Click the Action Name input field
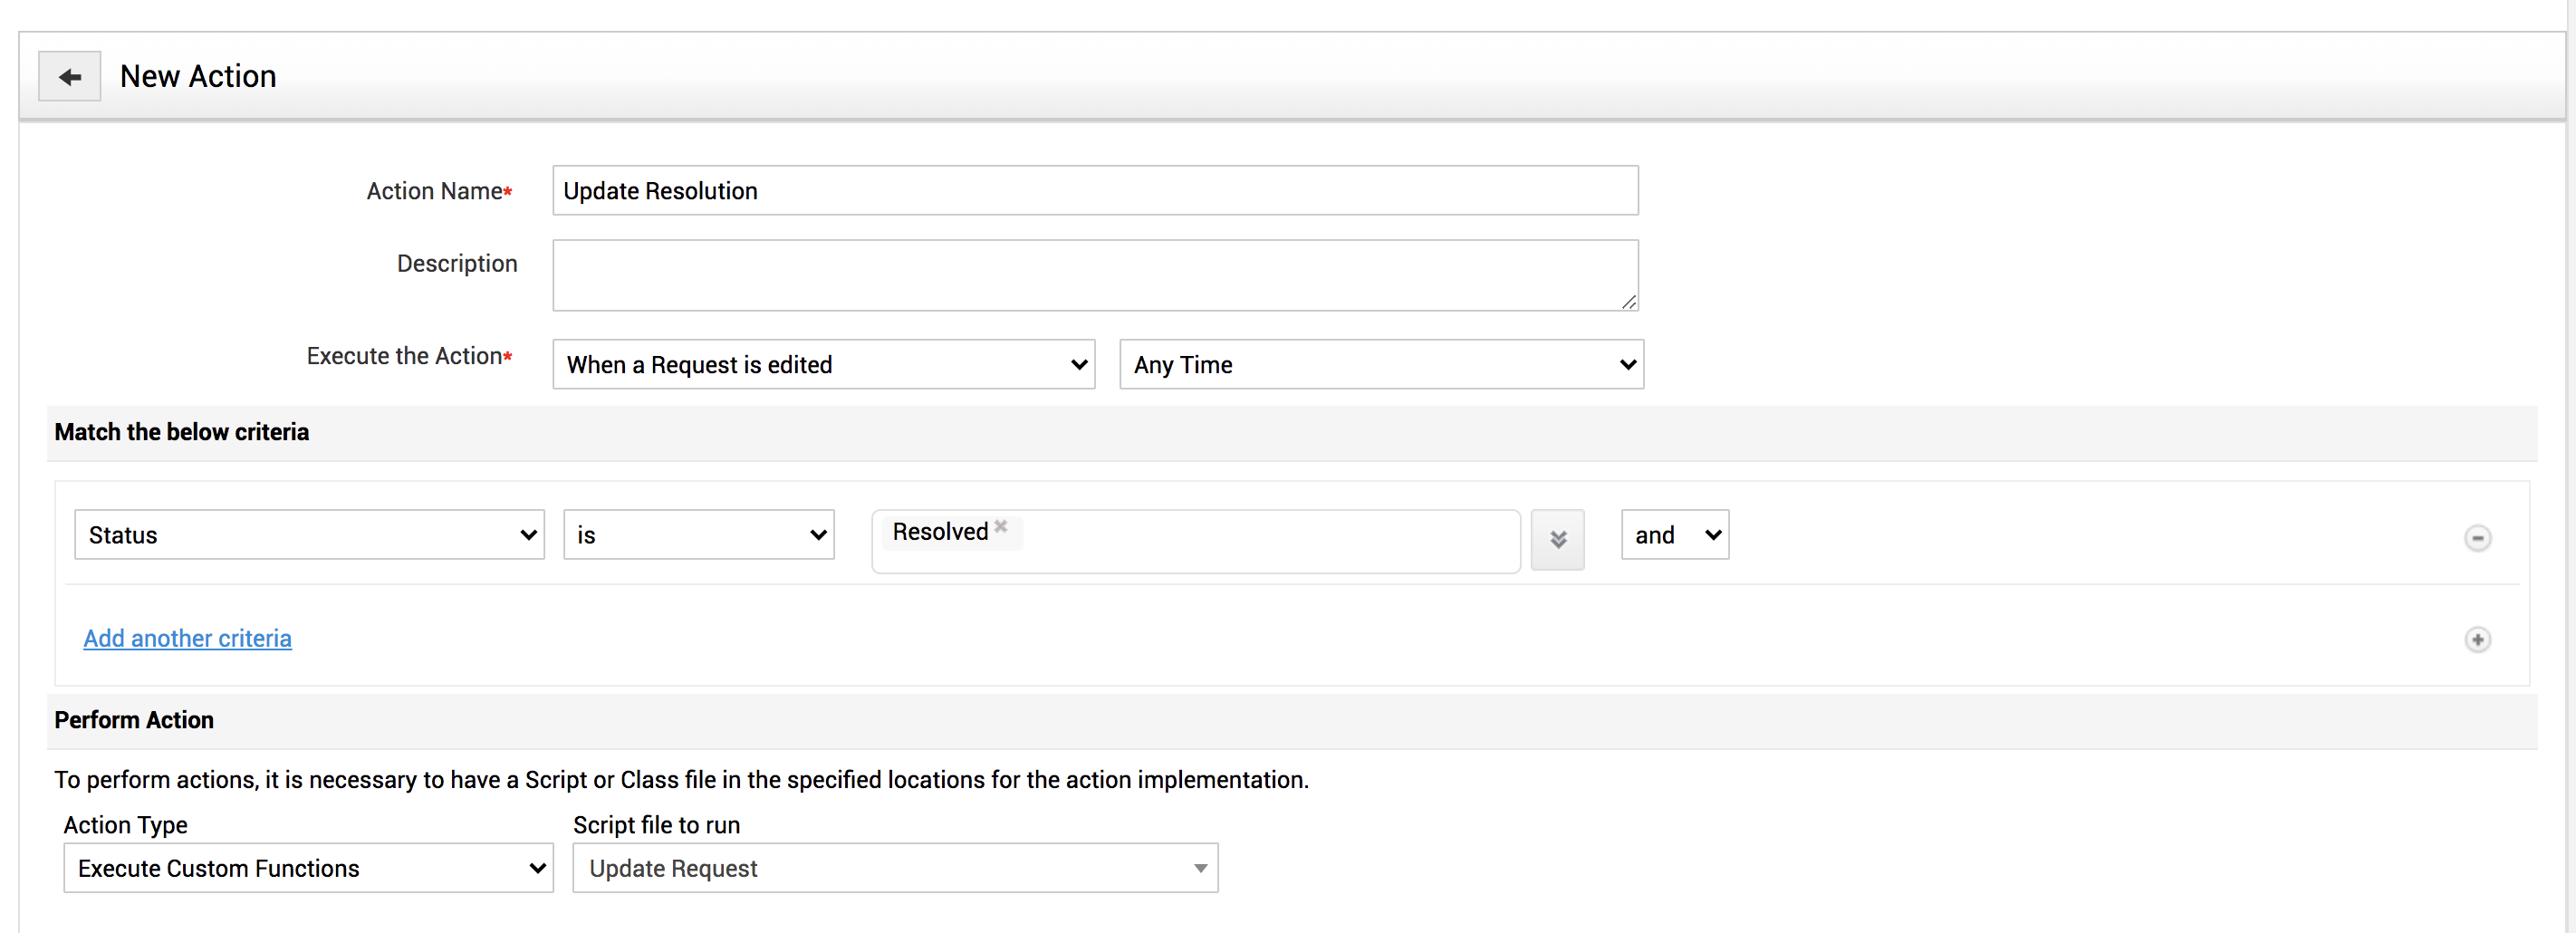2576x933 pixels. click(1094, 191)
